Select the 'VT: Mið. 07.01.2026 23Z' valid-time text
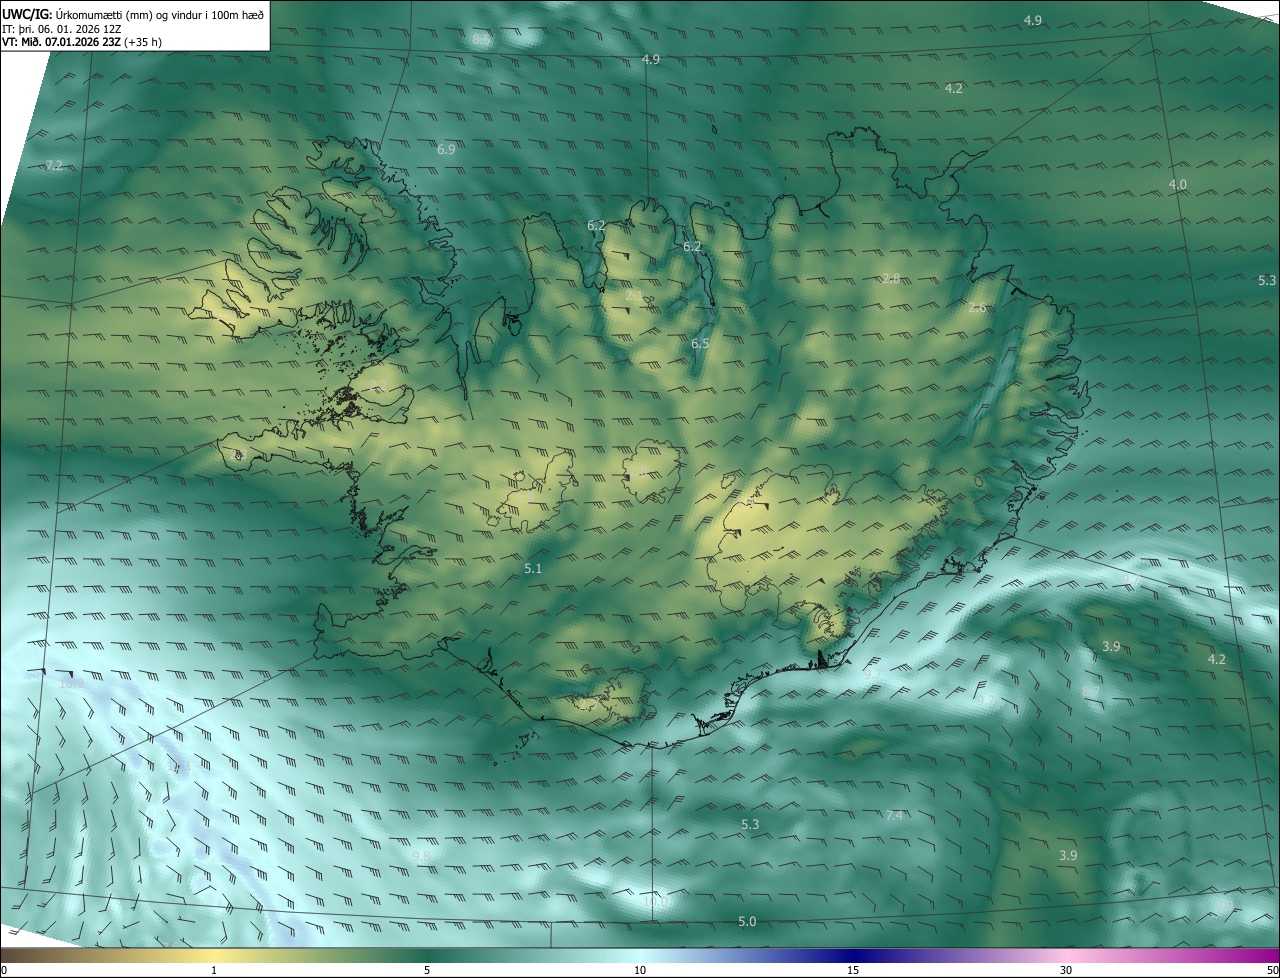Image resolution: width=1280 pixels, height=978 pixels. tap(62, 42)
